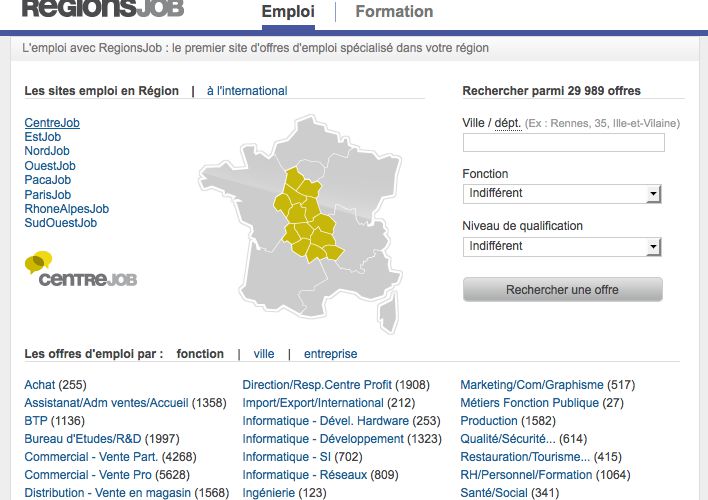Open RH/Personnel/Formation category
Viewport: 708px width, 500px height.
point(526,475)
